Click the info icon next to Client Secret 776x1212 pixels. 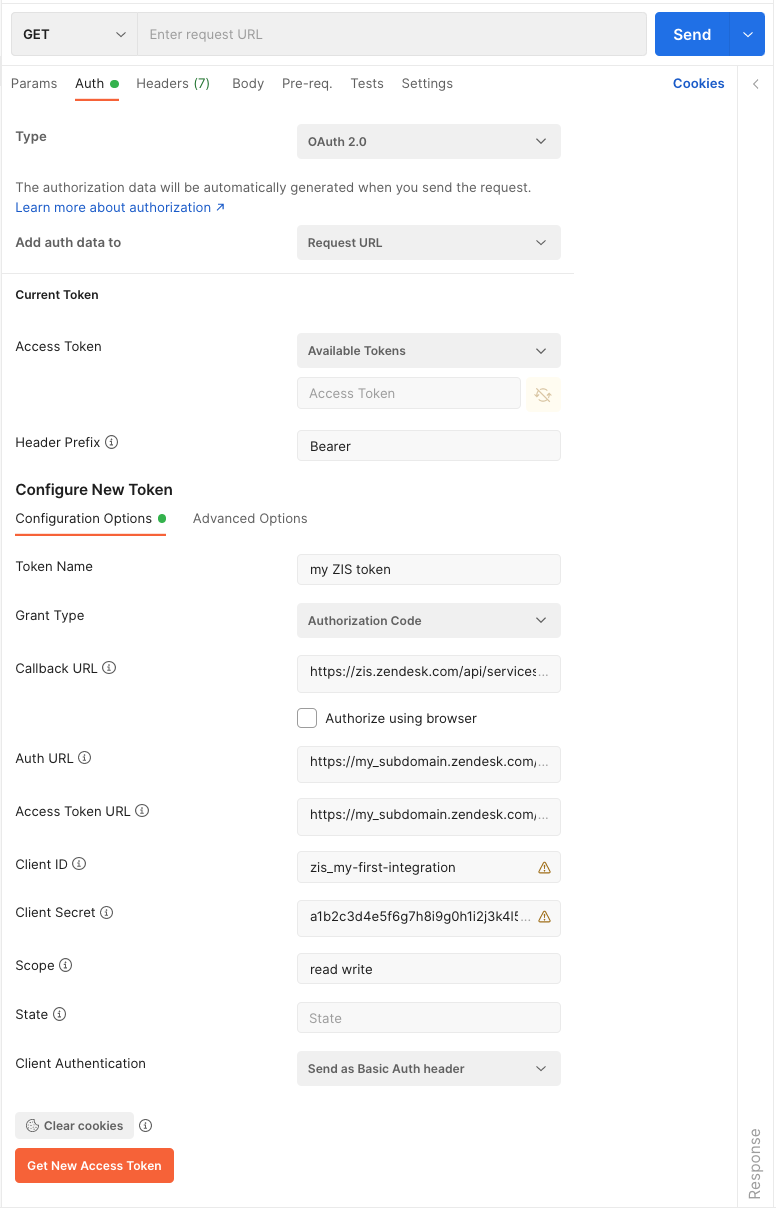107,913
